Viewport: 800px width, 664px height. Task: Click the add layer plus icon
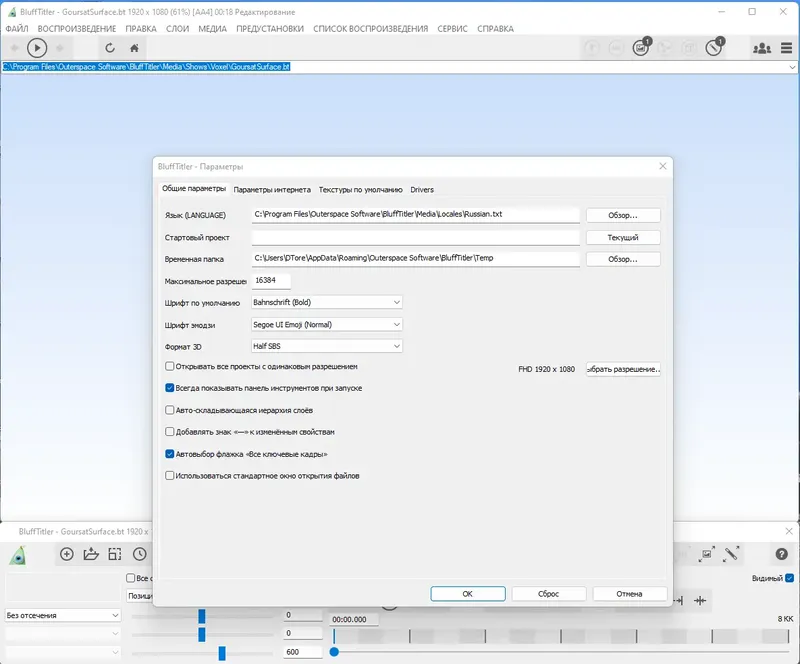click(x=66, y=554)
